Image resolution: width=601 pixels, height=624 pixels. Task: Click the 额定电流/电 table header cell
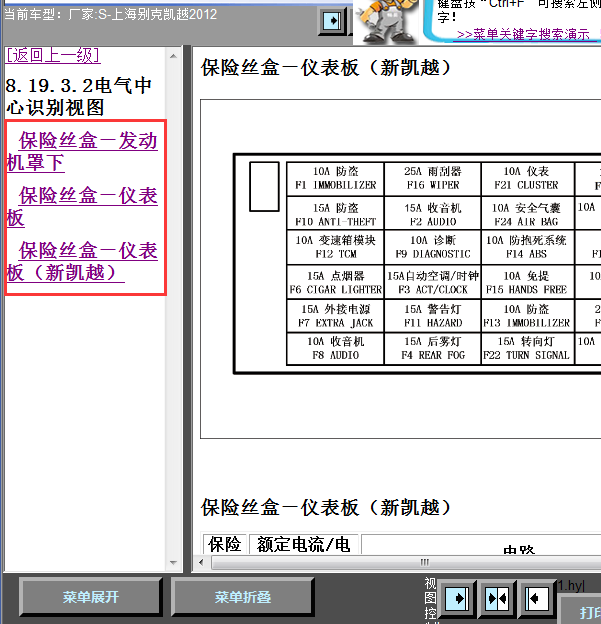click(x=304, y=544)
